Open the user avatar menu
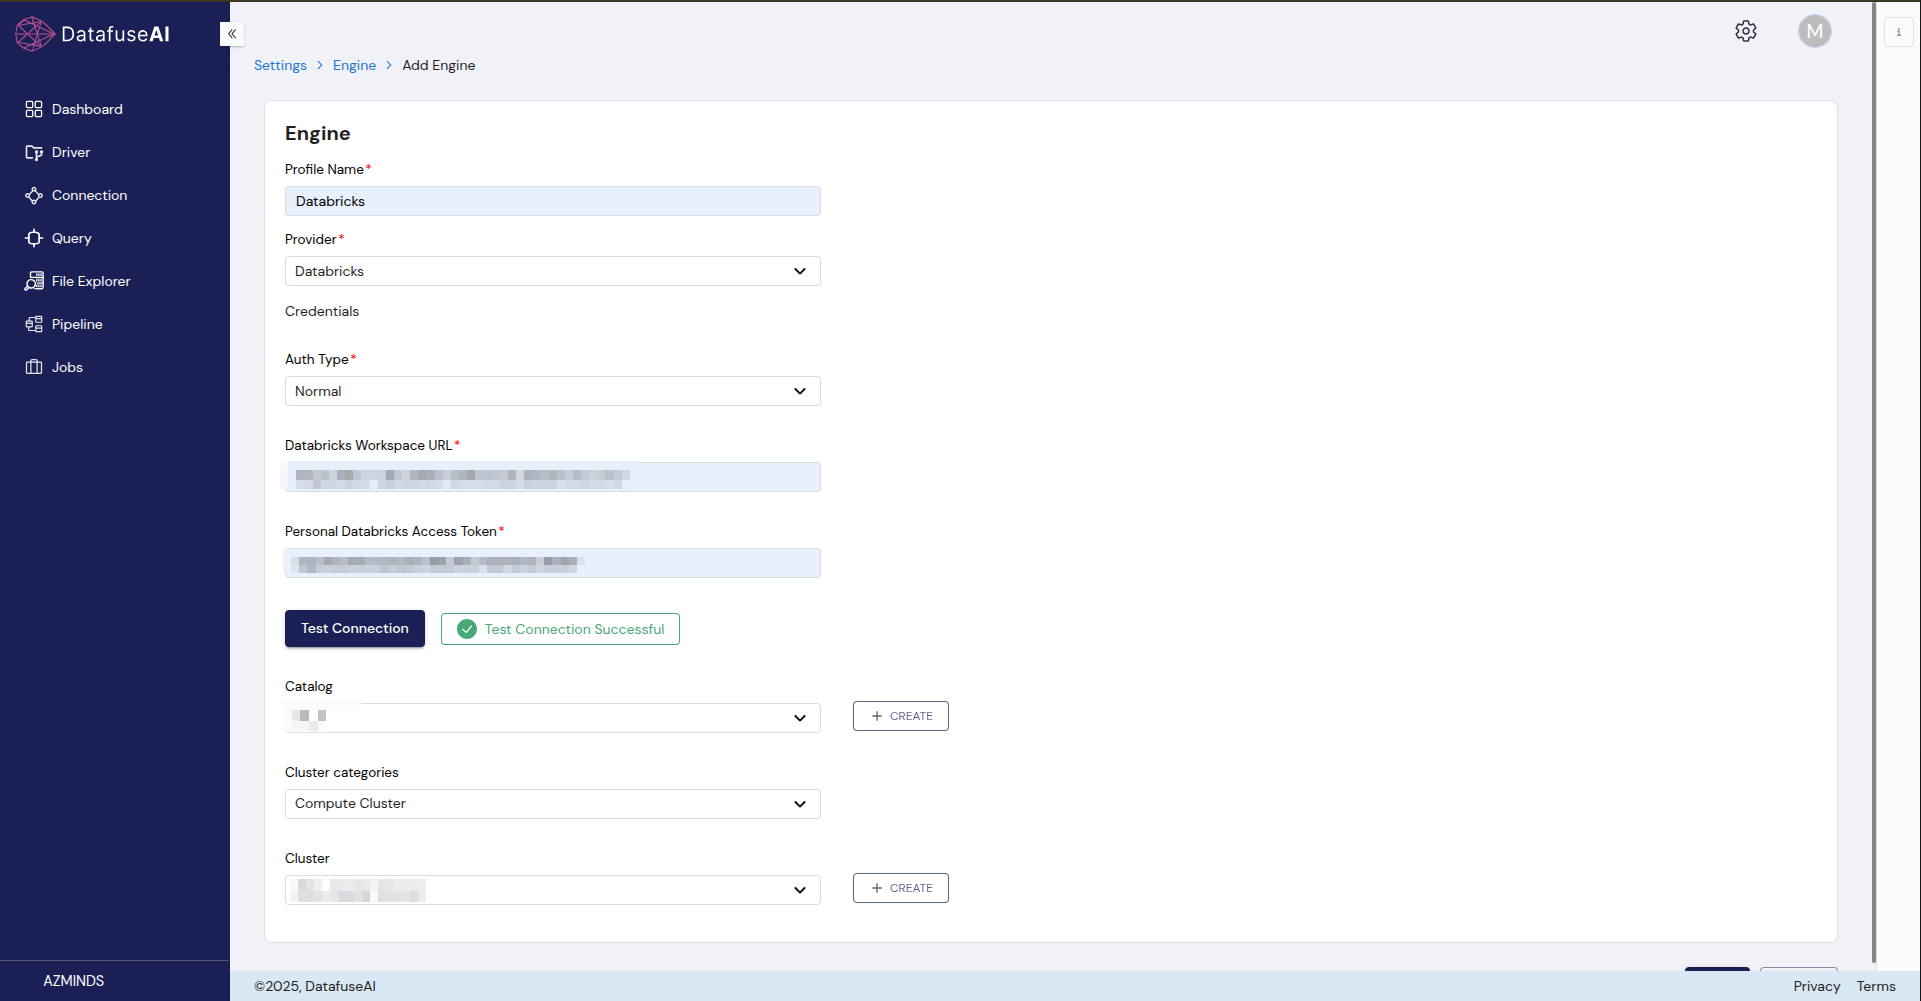 [x=1815, y=31]
